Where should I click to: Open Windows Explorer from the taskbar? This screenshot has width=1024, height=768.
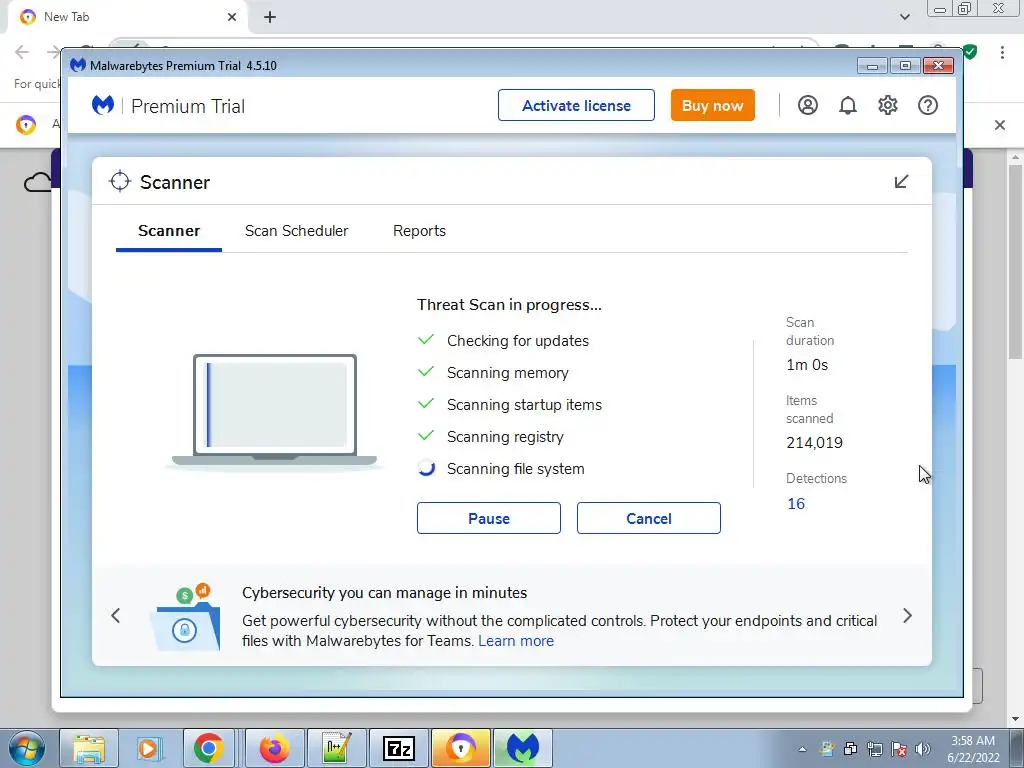pyautogui.click(x=89, y=748)
